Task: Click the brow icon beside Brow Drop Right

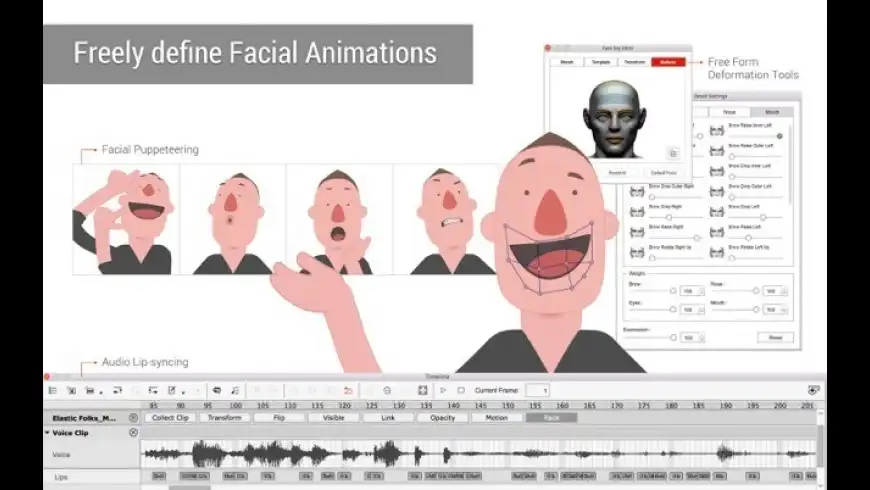Action: (637, 211)
